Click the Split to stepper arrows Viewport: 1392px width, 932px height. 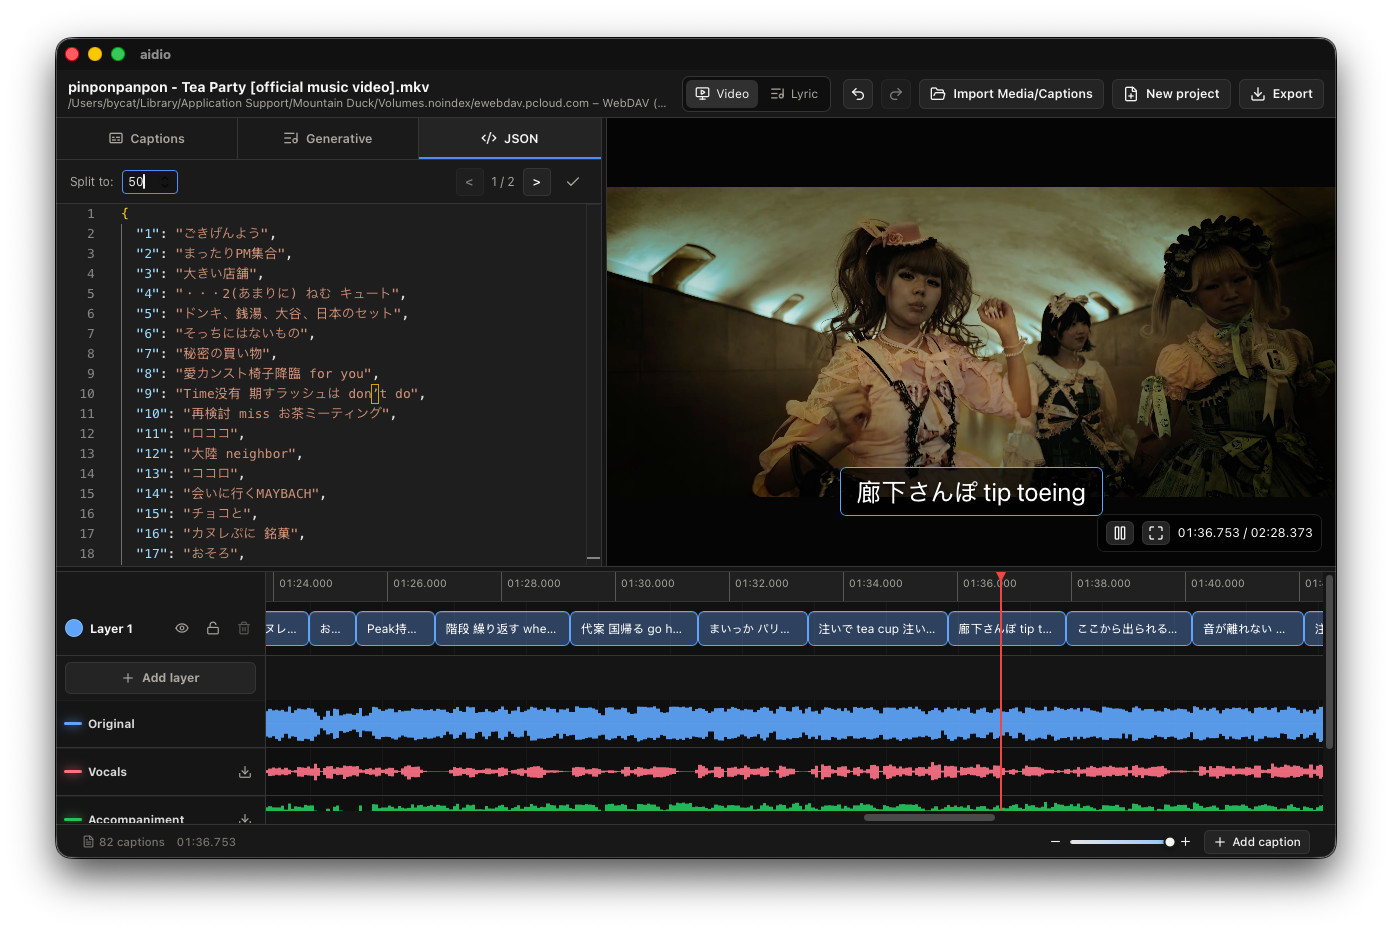(x=166, y=182)
